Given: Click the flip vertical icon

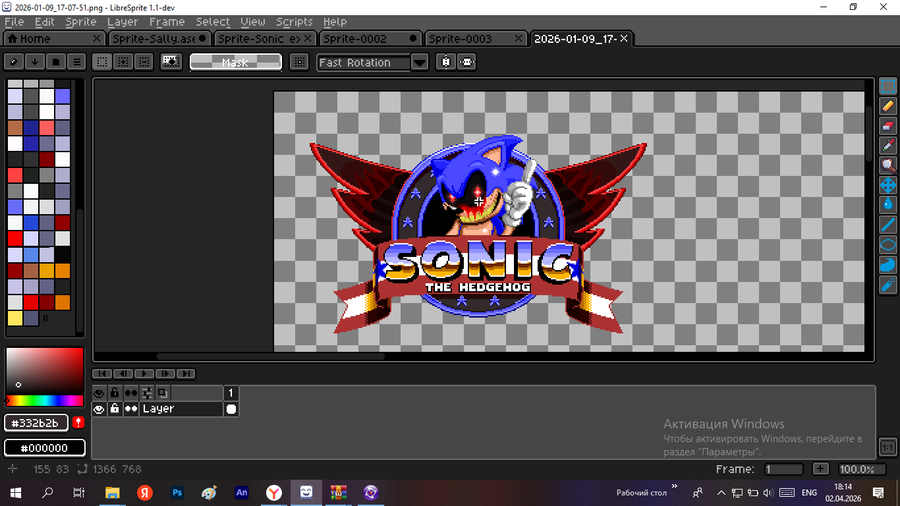Looking at the screenshot, I should (446, 62).
